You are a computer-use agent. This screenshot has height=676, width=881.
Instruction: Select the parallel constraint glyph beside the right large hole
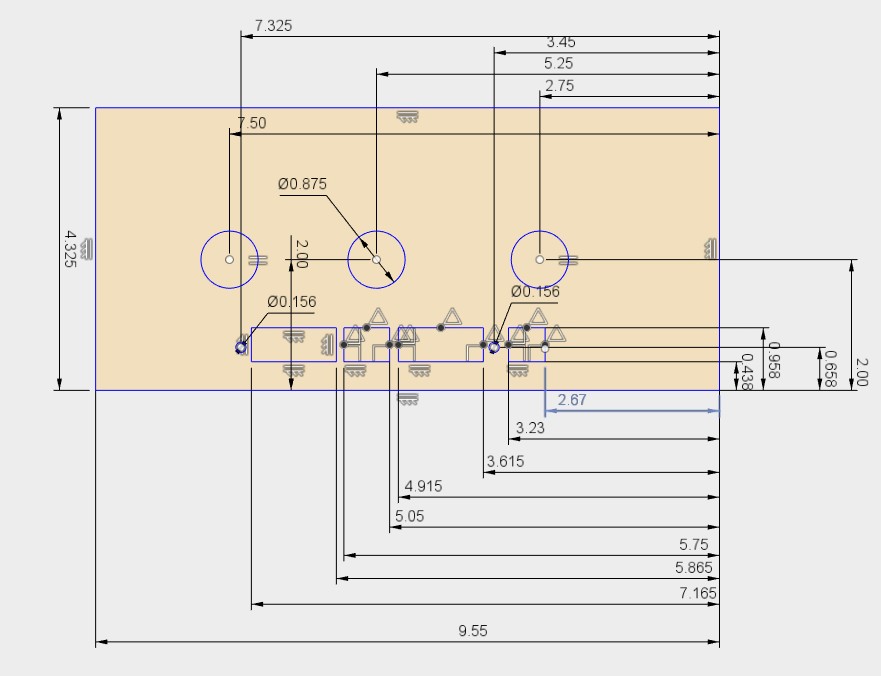[568, 259]
